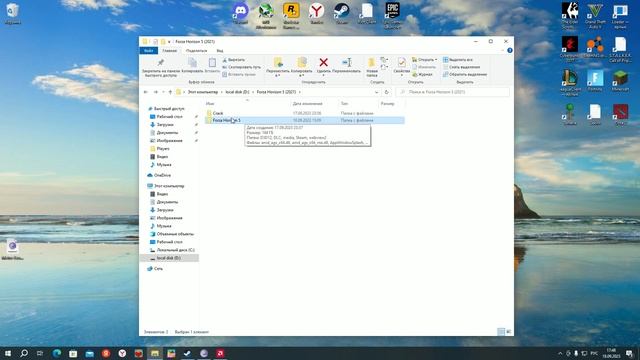Switch to the View ribbon tab

click(220, 51)
